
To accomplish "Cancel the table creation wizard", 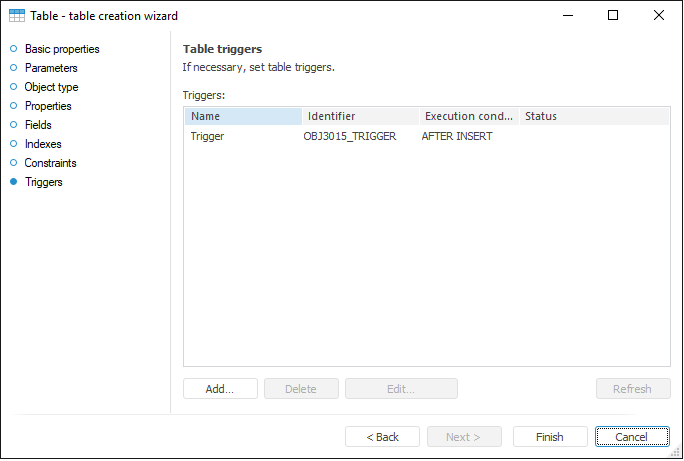I will 633,437.
